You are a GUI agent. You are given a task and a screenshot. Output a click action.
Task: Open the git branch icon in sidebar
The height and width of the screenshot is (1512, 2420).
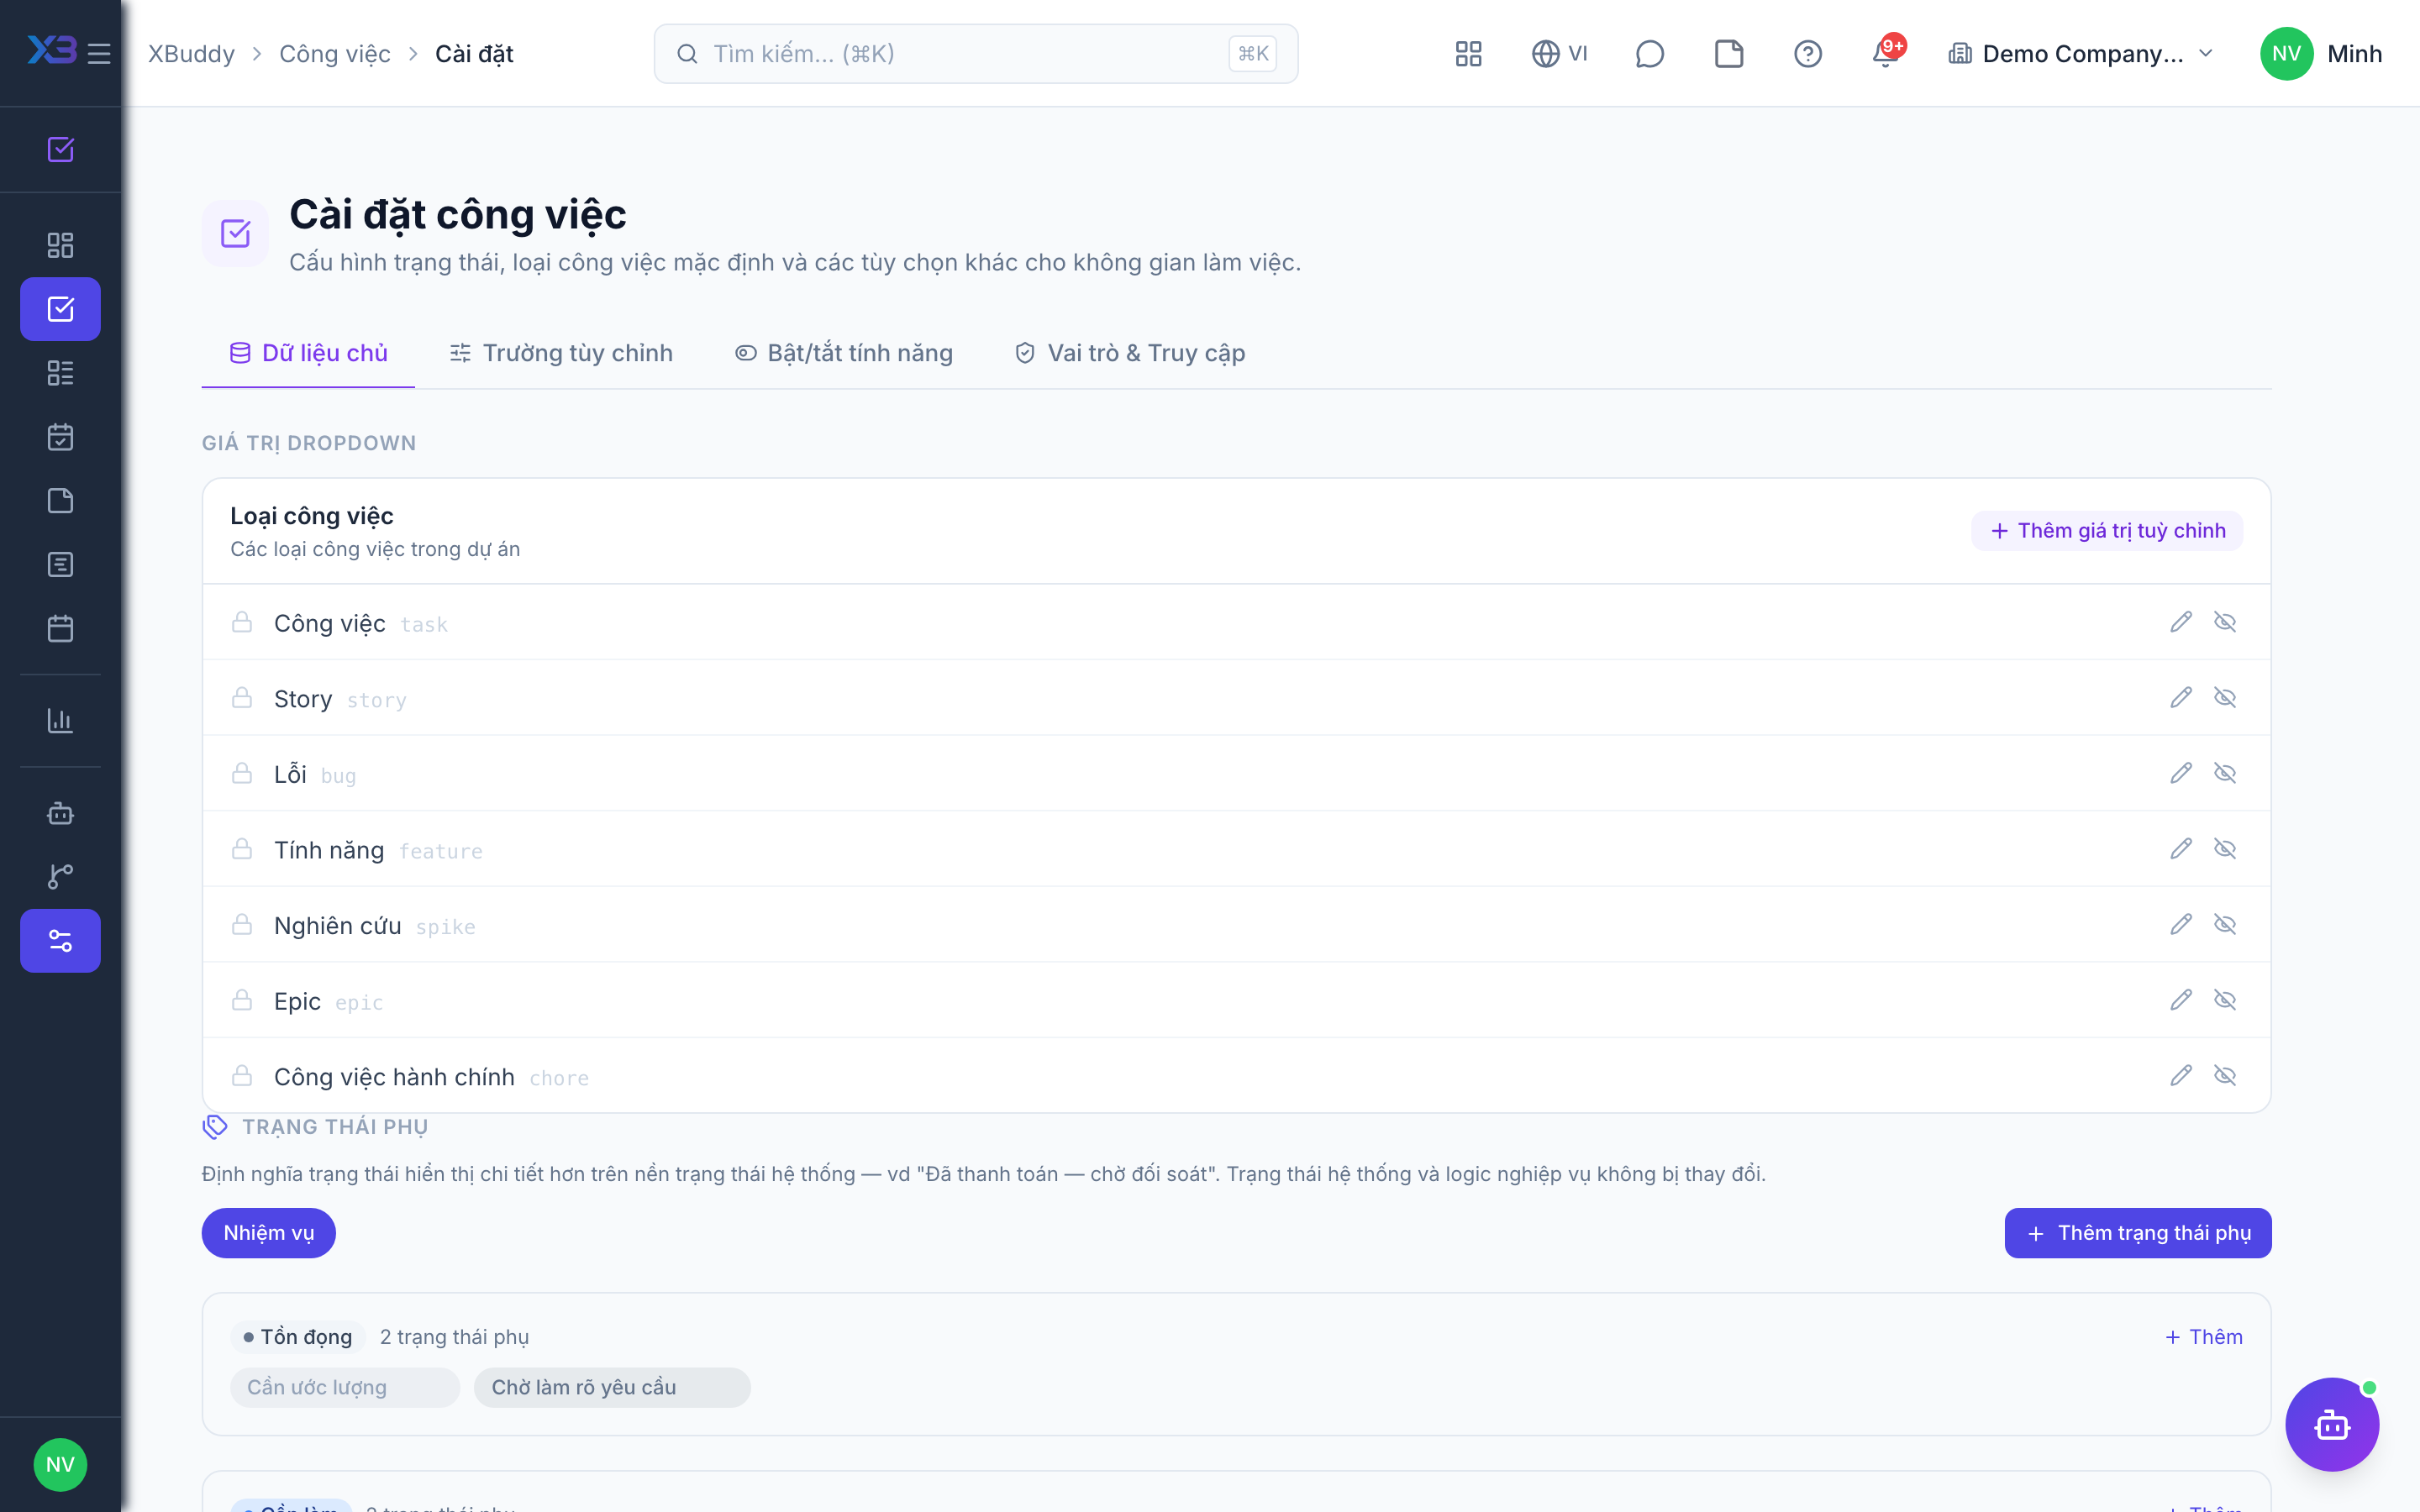(60, 876)
